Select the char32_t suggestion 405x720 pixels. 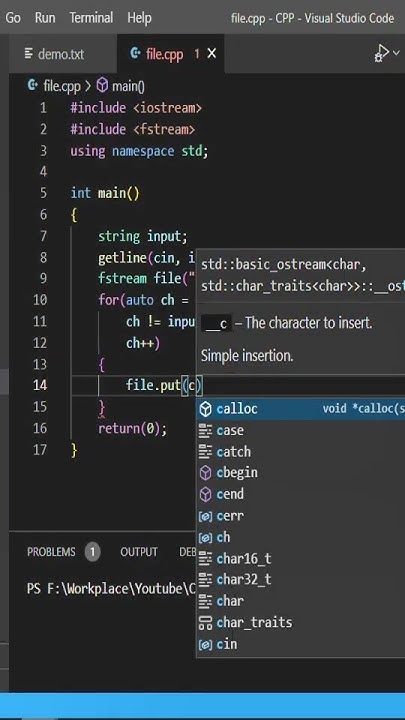point(301,579)
